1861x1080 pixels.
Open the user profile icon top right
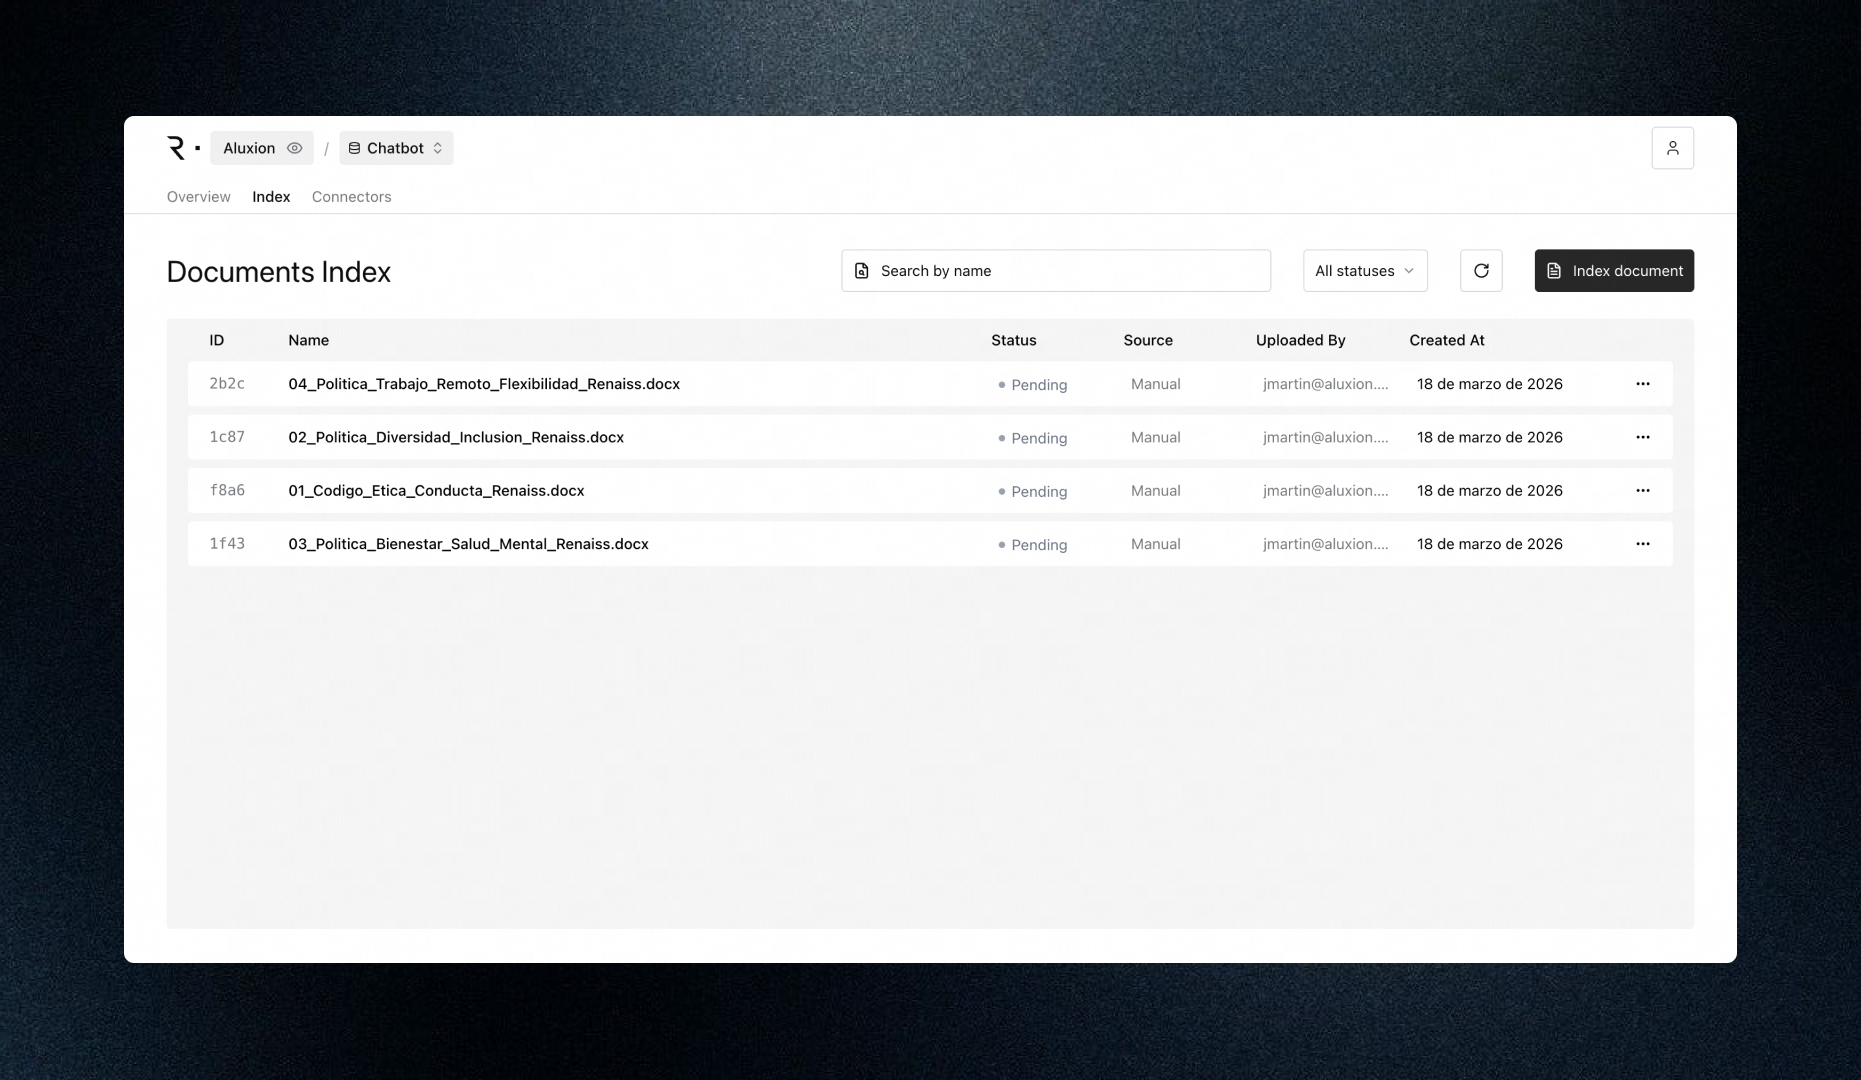click(x=1673, y=147)
